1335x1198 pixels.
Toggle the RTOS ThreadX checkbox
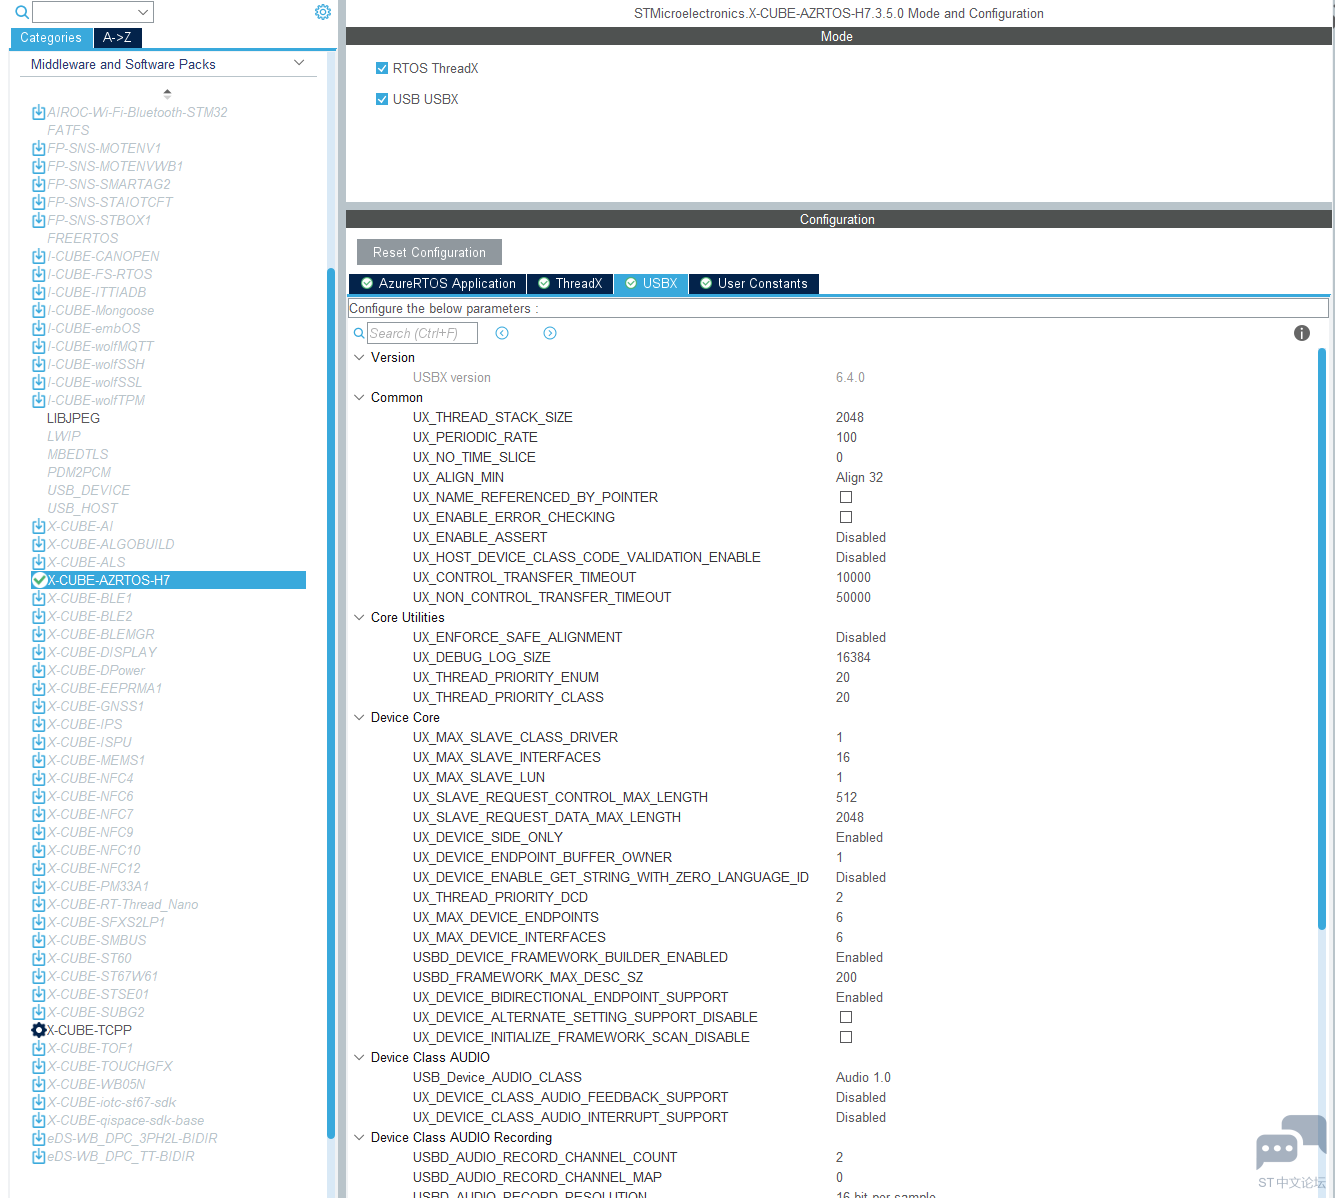pos(381,68)
